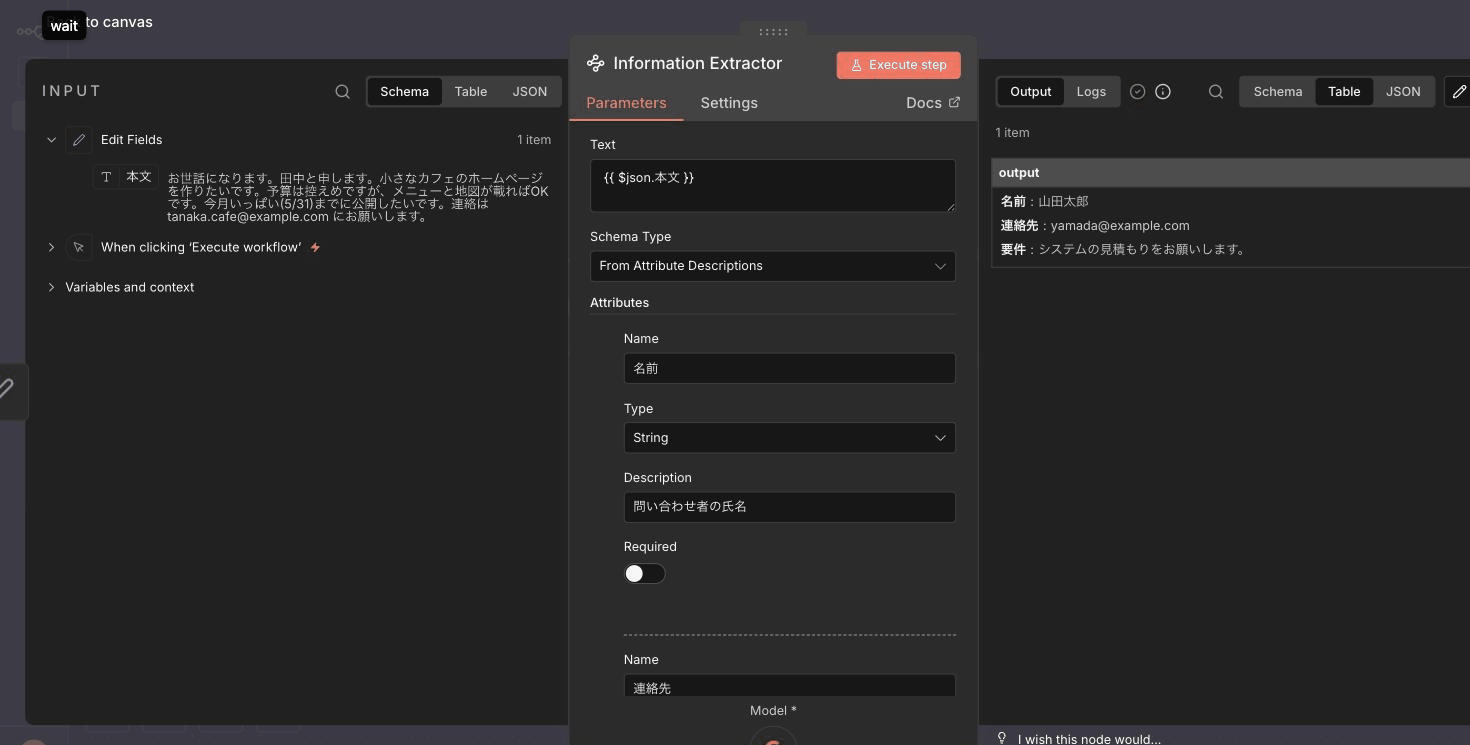Screen dimensions: 1470x745
Task: Click the 要件 output line text
Action: 1123,249
